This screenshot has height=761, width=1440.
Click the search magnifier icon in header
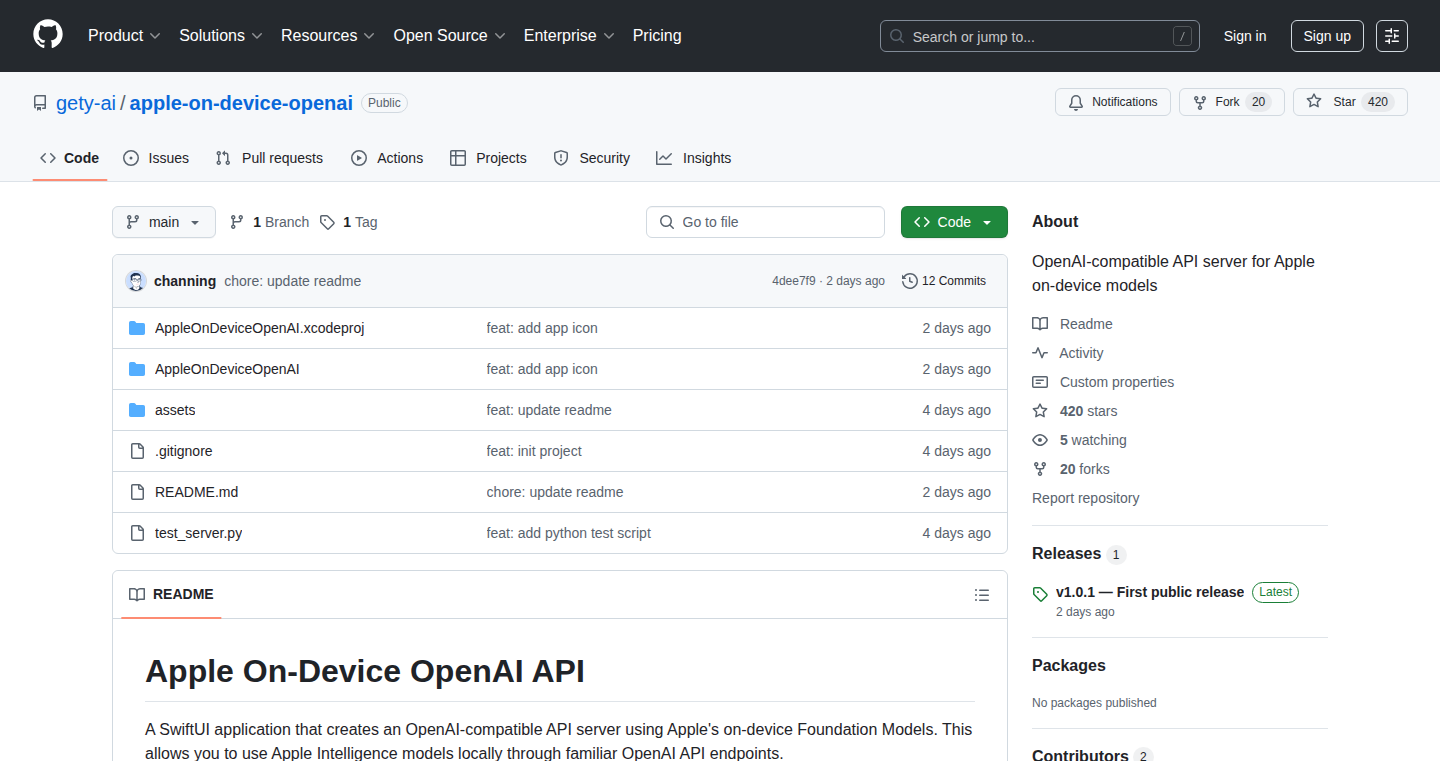897,36
